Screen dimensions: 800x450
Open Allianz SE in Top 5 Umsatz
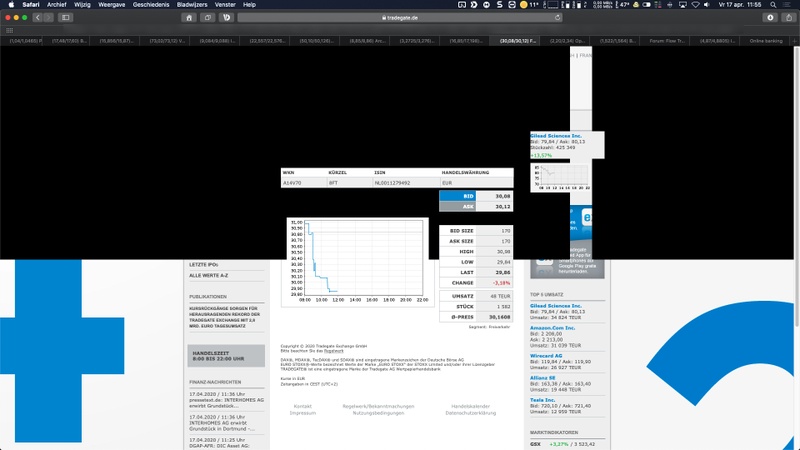(x=542, y=378)
